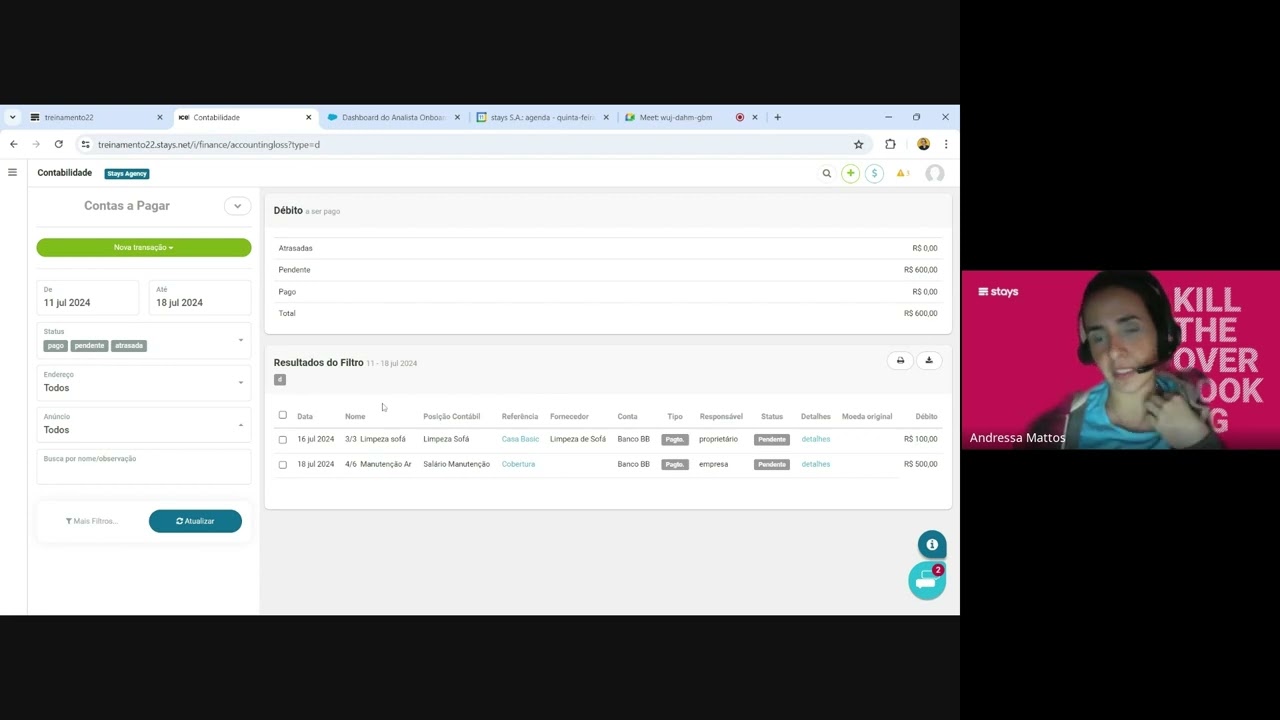Open the Nova transação dropdown
1280x720 pixels.
pos(144,247)
